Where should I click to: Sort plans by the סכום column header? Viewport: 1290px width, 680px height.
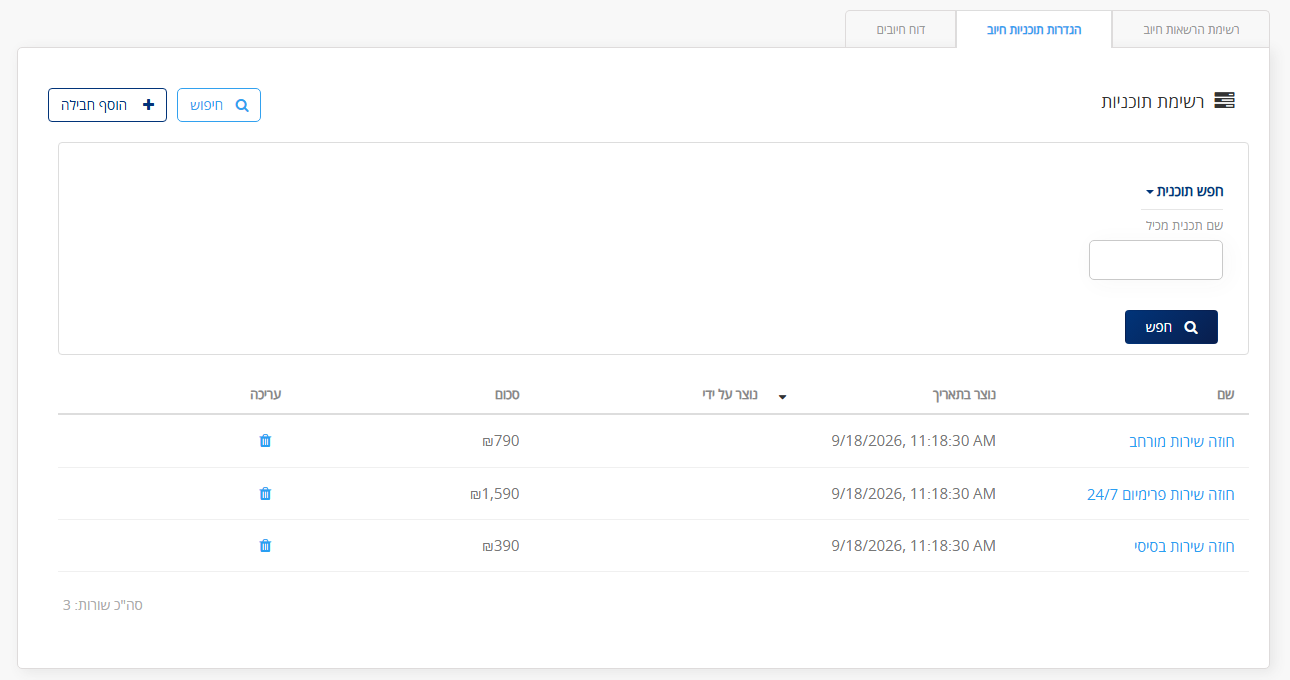[507, 395]
